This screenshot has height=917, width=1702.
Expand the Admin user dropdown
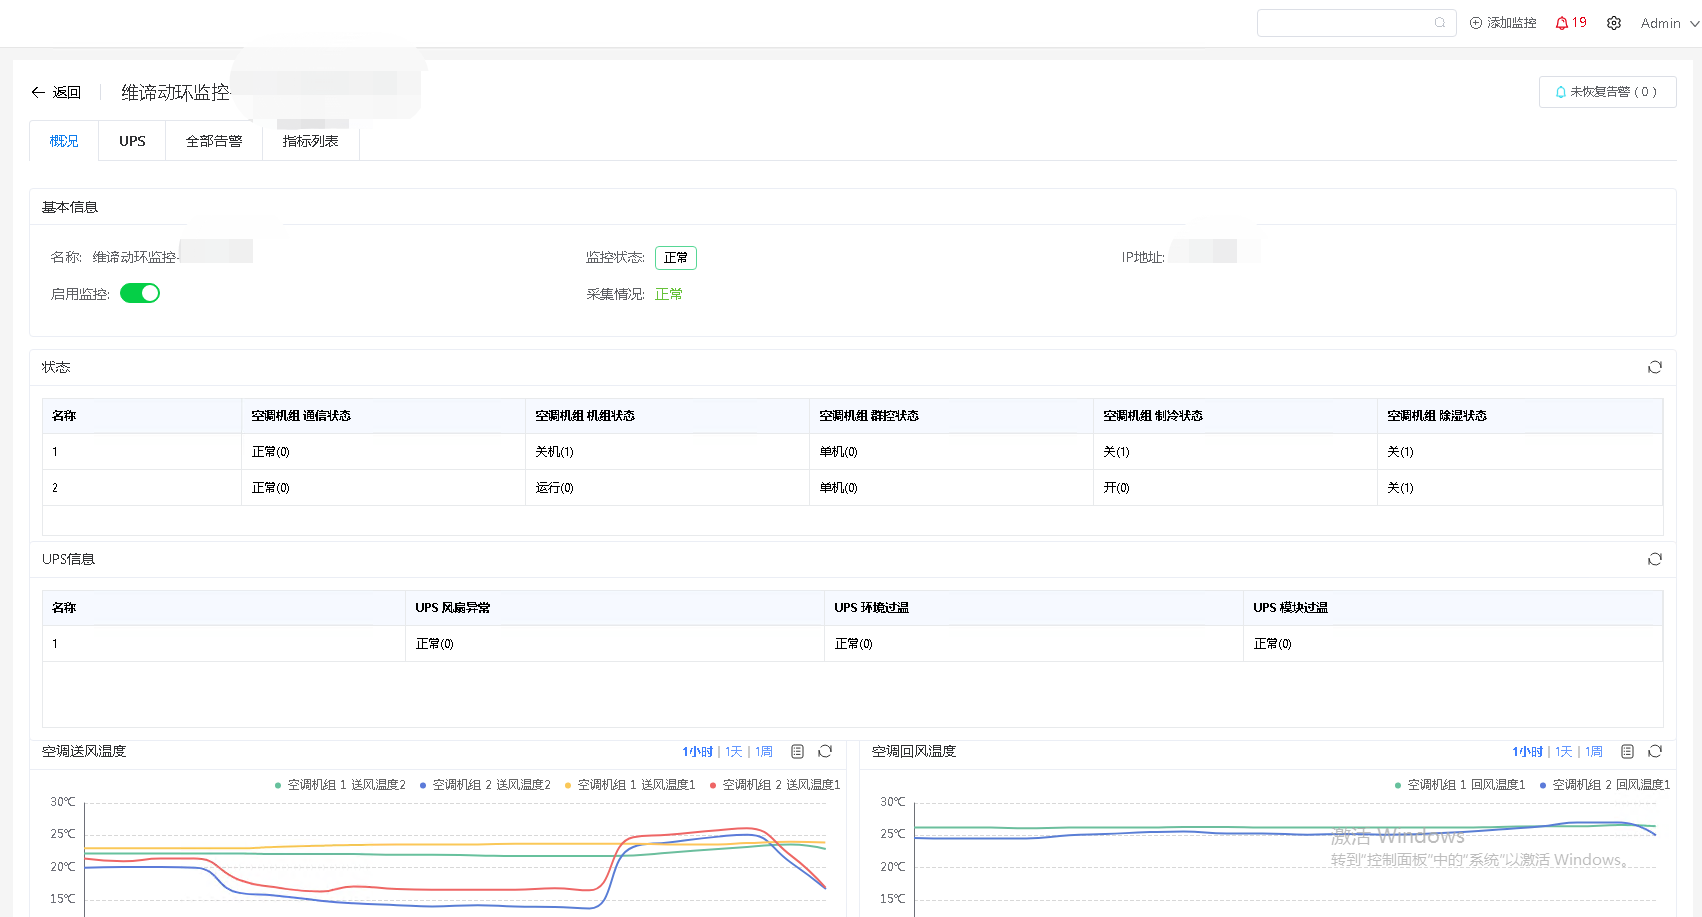[1670, 23]
